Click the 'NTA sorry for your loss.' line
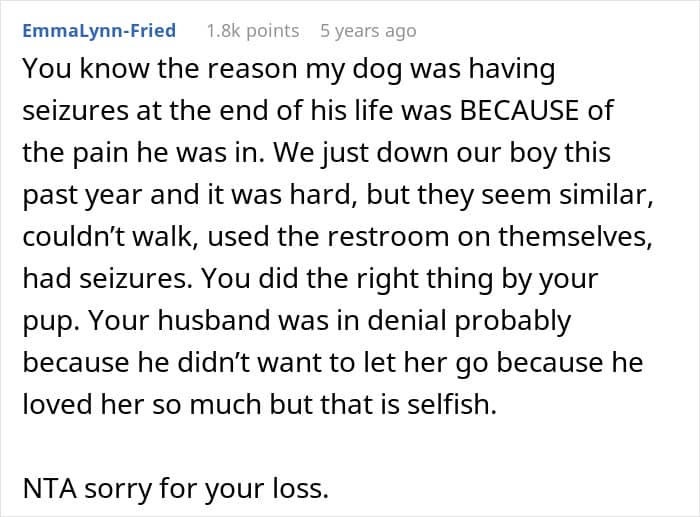Image resolution: width=700 pixels, height=517 pixels. point(175,488)
